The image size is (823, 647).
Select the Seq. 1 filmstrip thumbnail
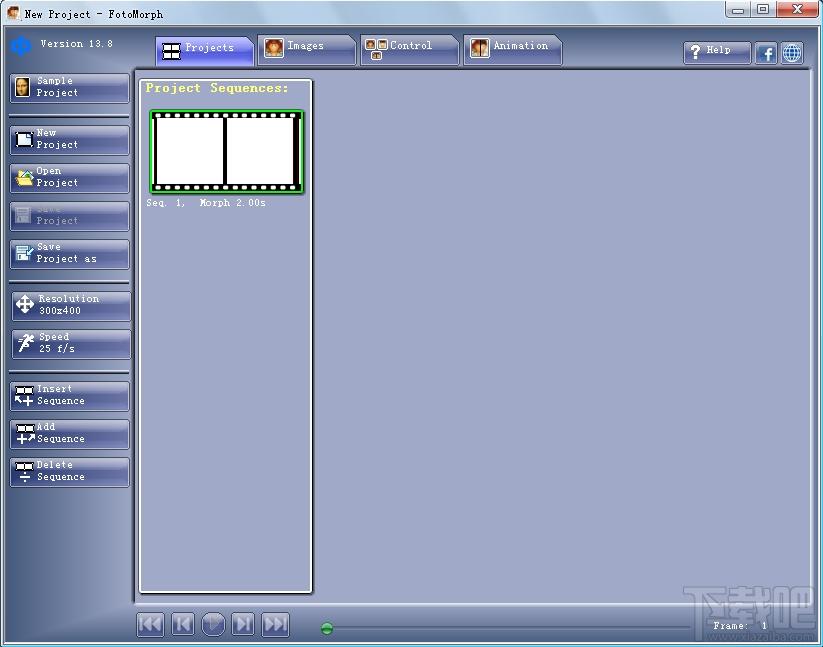click(x=227, y=152)
